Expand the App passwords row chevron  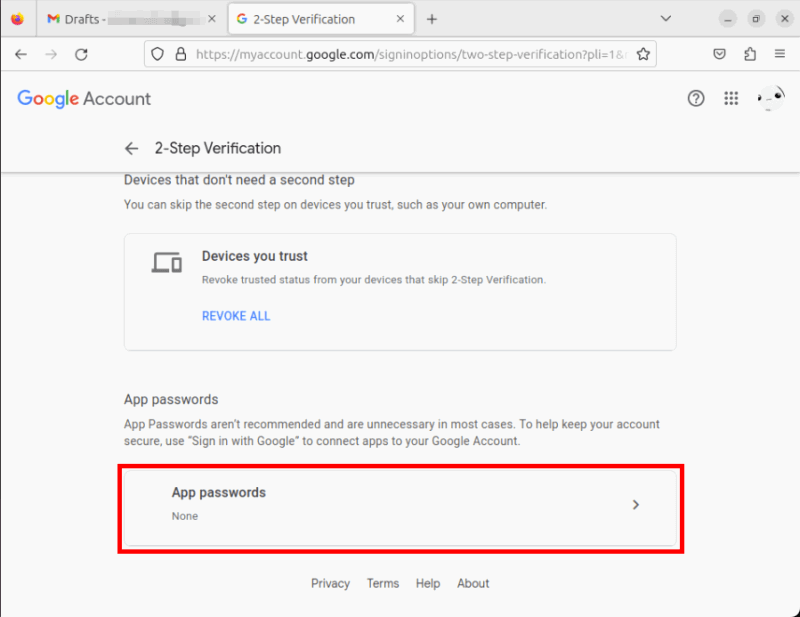click(x=636, y=505)
